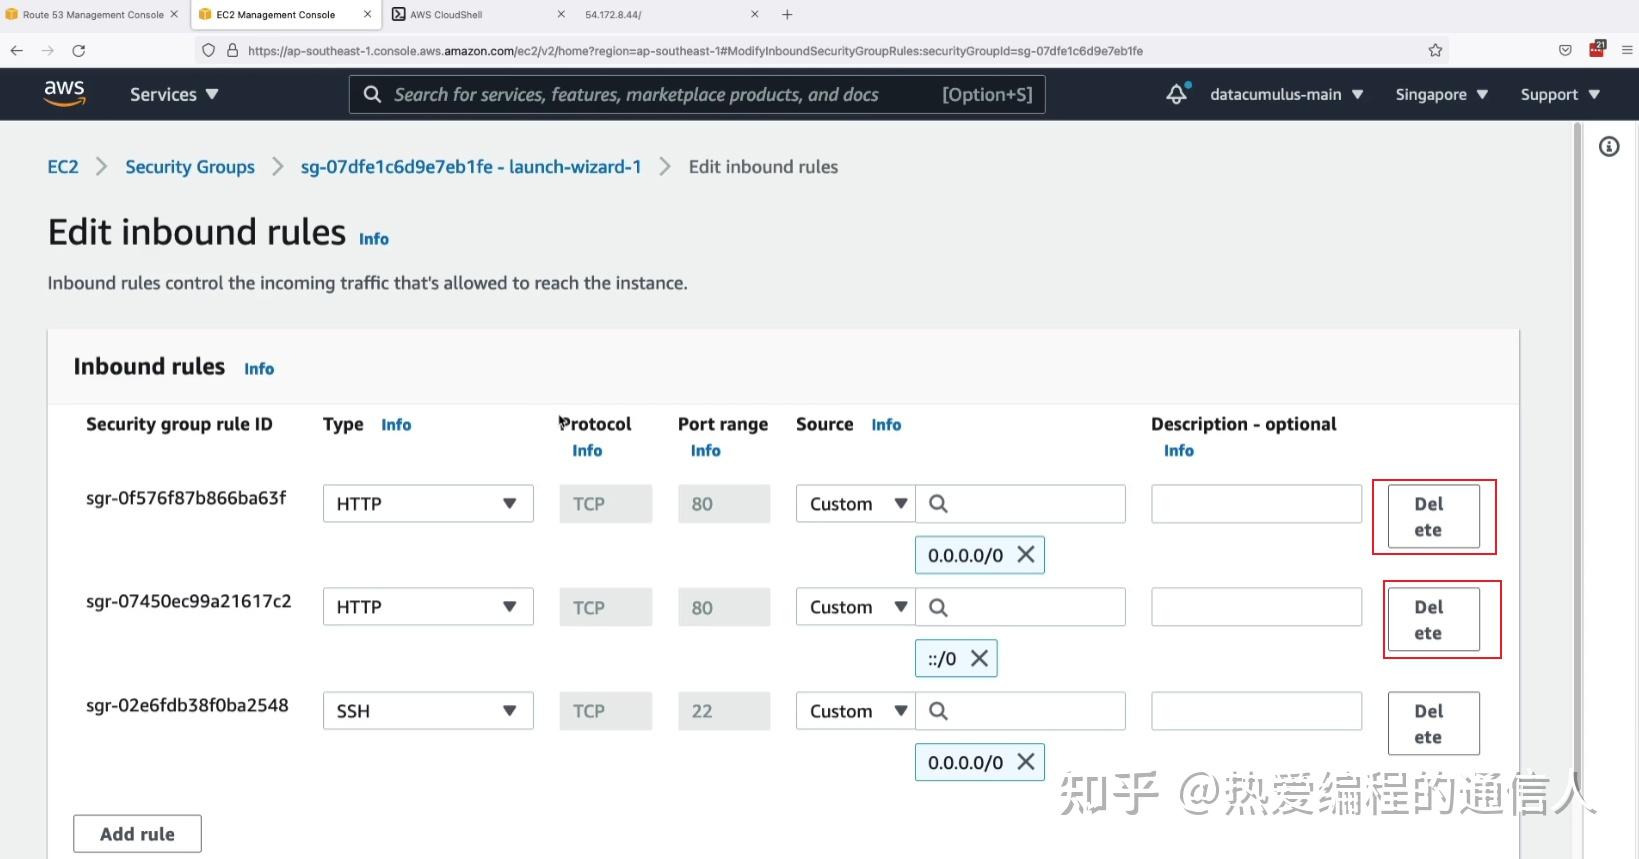Open the Services dropdown menu
1639x859 pixels.
point(174,94)
